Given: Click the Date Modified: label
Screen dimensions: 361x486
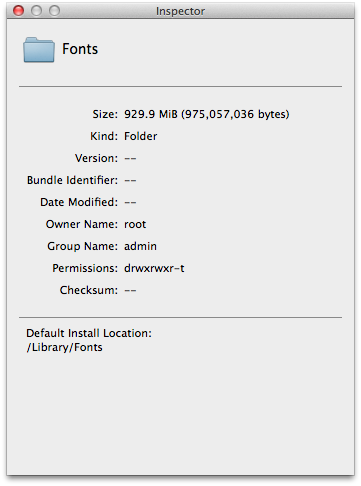Looking at the screenshot, I should pyautogui.click(x=79, y=202).
